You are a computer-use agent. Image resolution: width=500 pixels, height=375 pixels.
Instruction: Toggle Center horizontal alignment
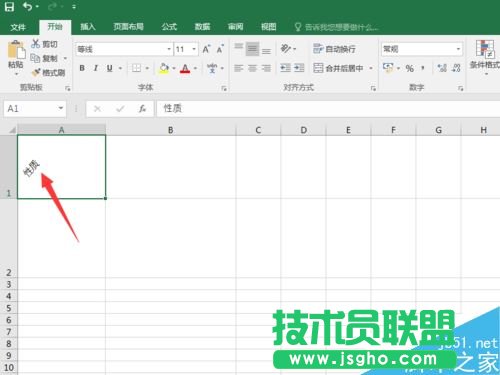pyautogui.click(x=252, y=68)
